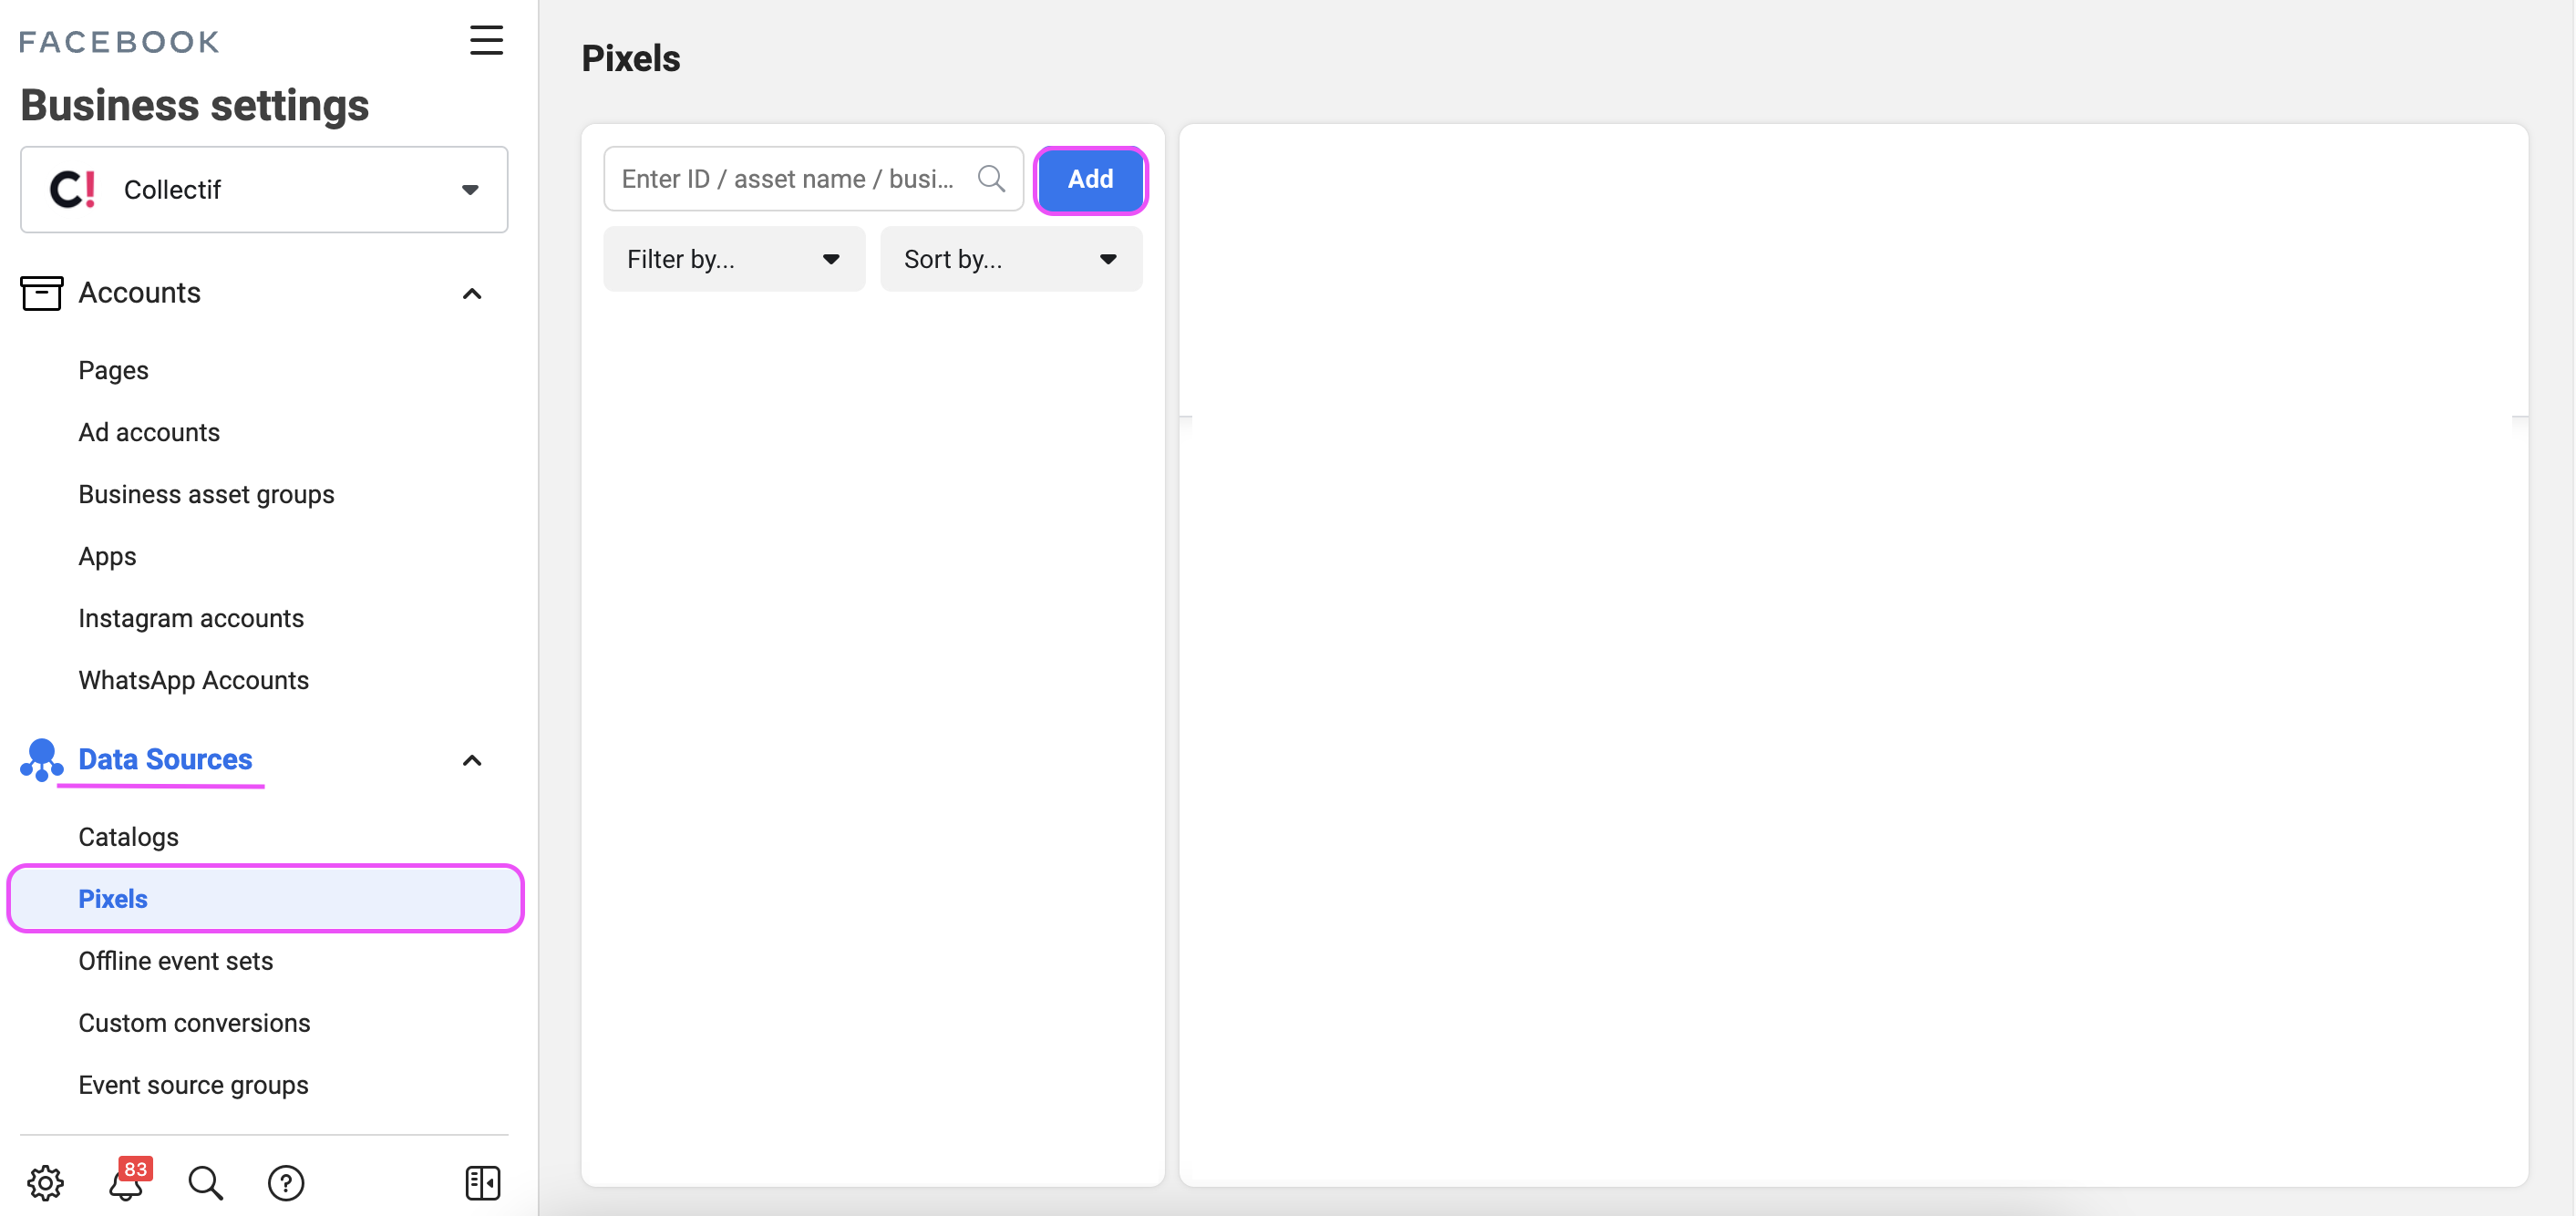Open the Filter by dropdown
This screenshot has height=1216, width=2576.
point(733,258)
